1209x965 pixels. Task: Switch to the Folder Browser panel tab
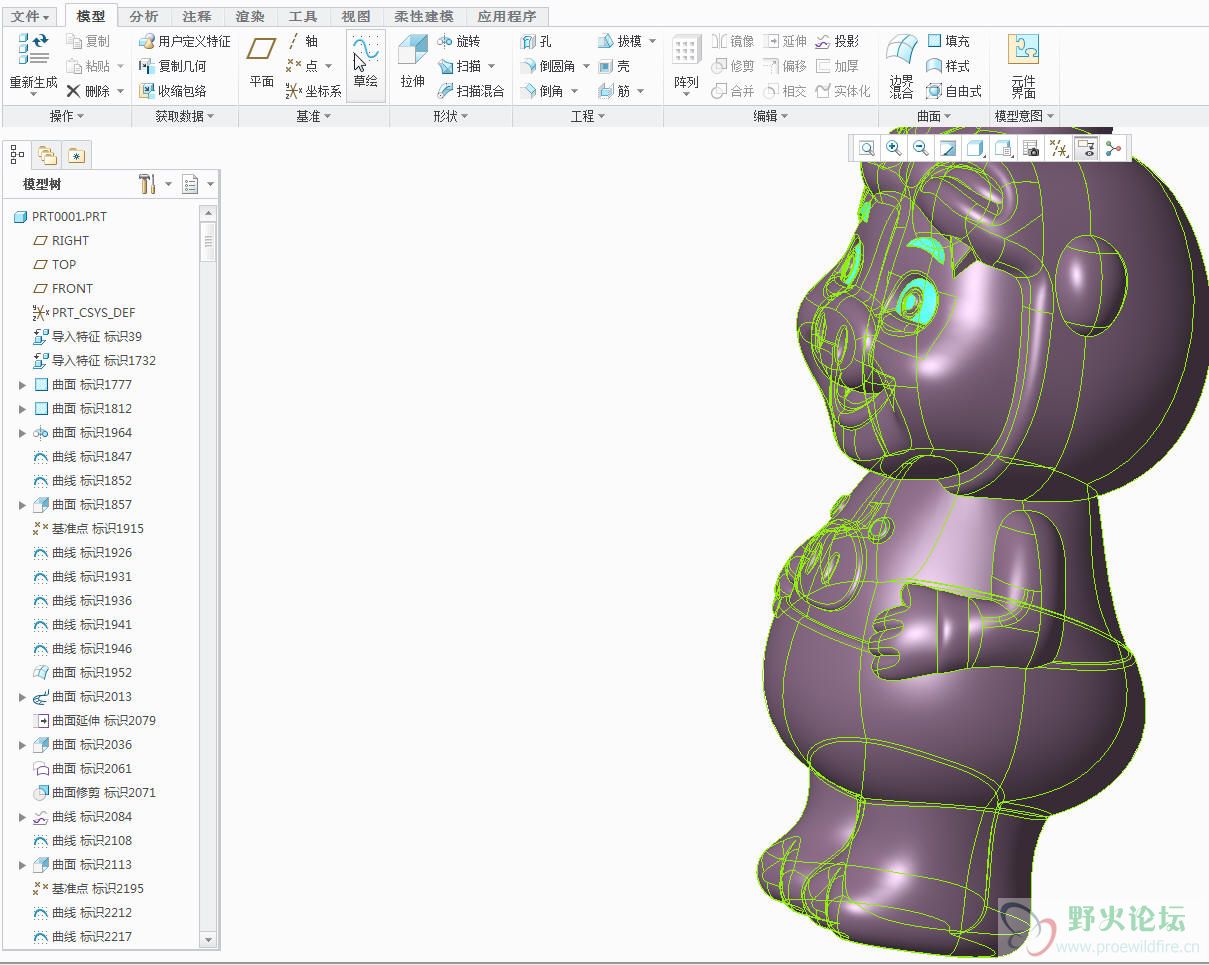47,155
